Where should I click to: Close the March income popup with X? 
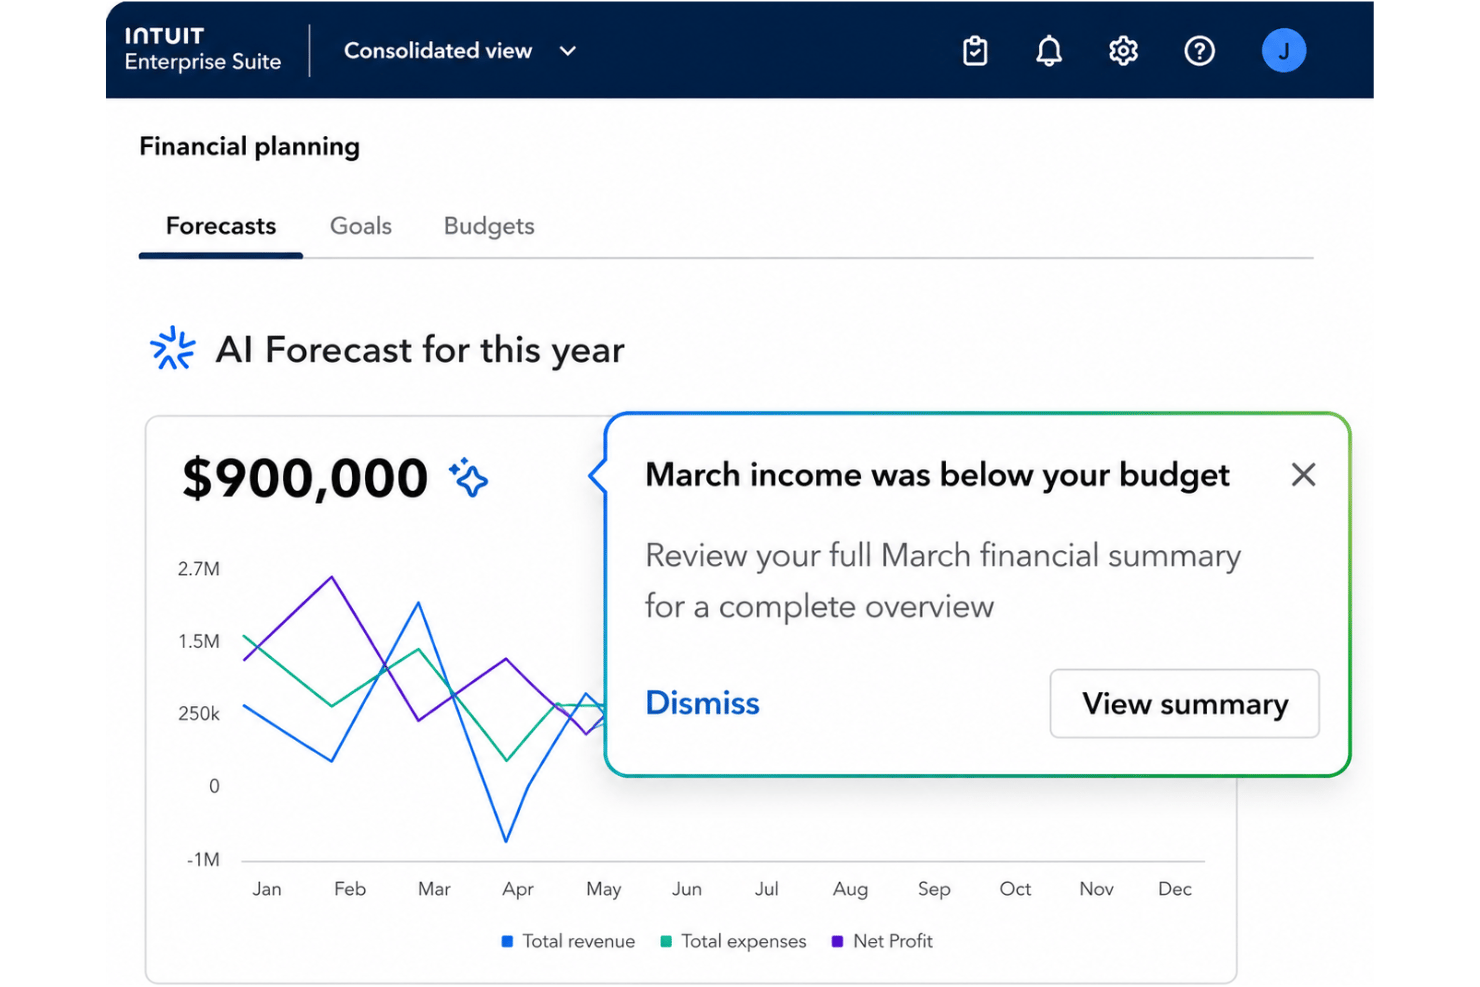click(x=1303, y=474)
